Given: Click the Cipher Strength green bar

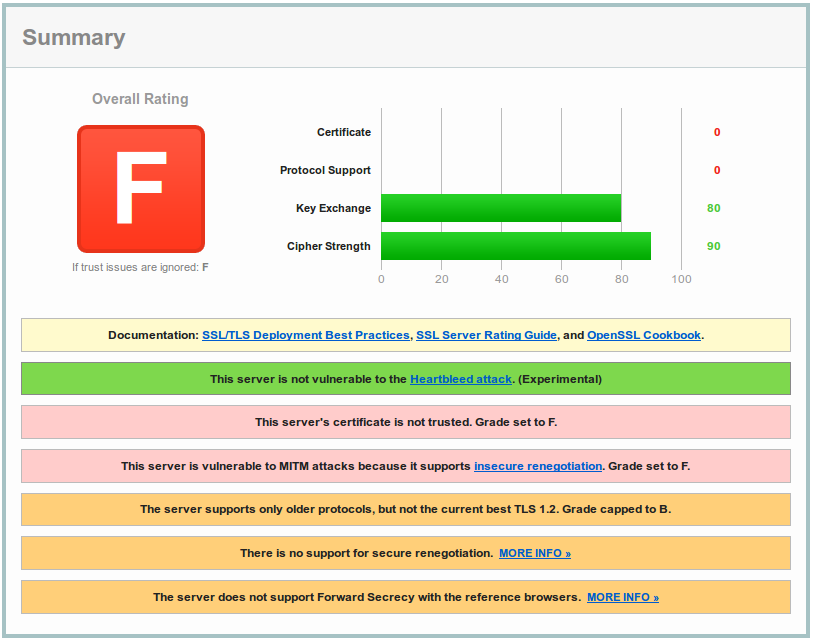Looking at the screenshot, I should pos(516,246).
